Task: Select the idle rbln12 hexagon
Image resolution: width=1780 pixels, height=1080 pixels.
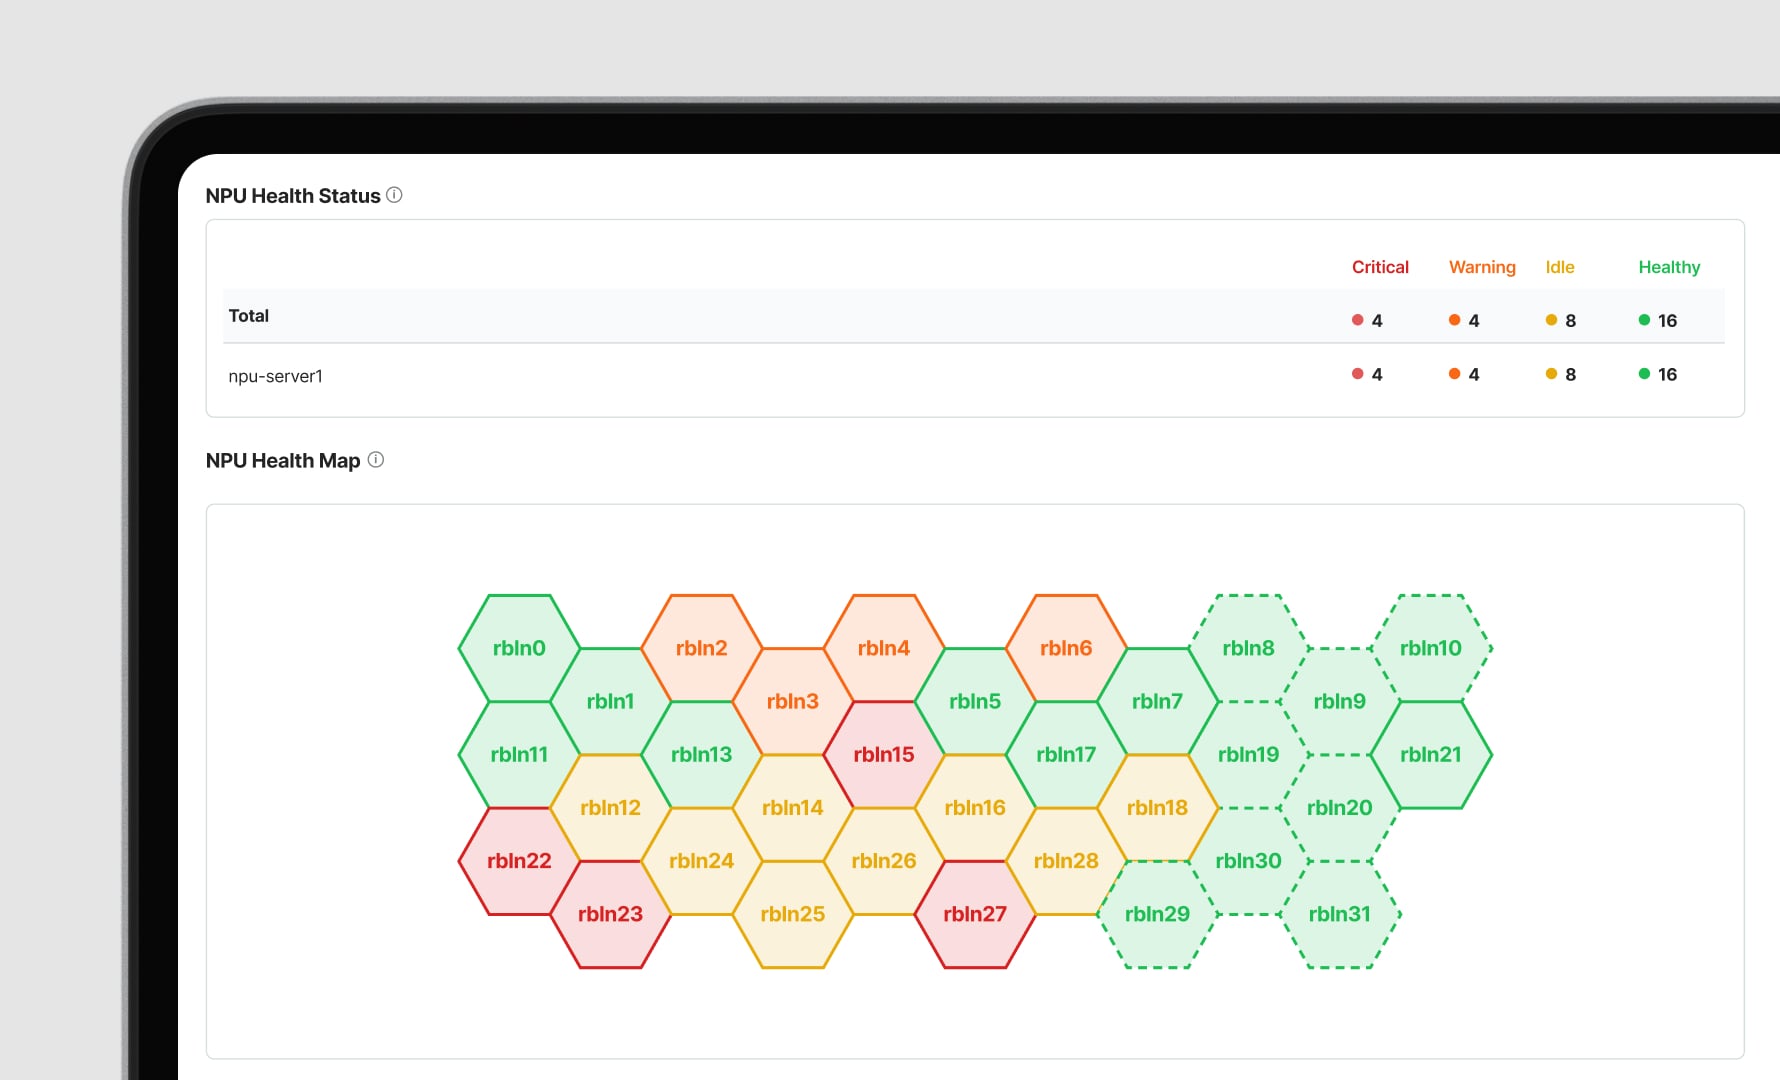Action: 610,807
